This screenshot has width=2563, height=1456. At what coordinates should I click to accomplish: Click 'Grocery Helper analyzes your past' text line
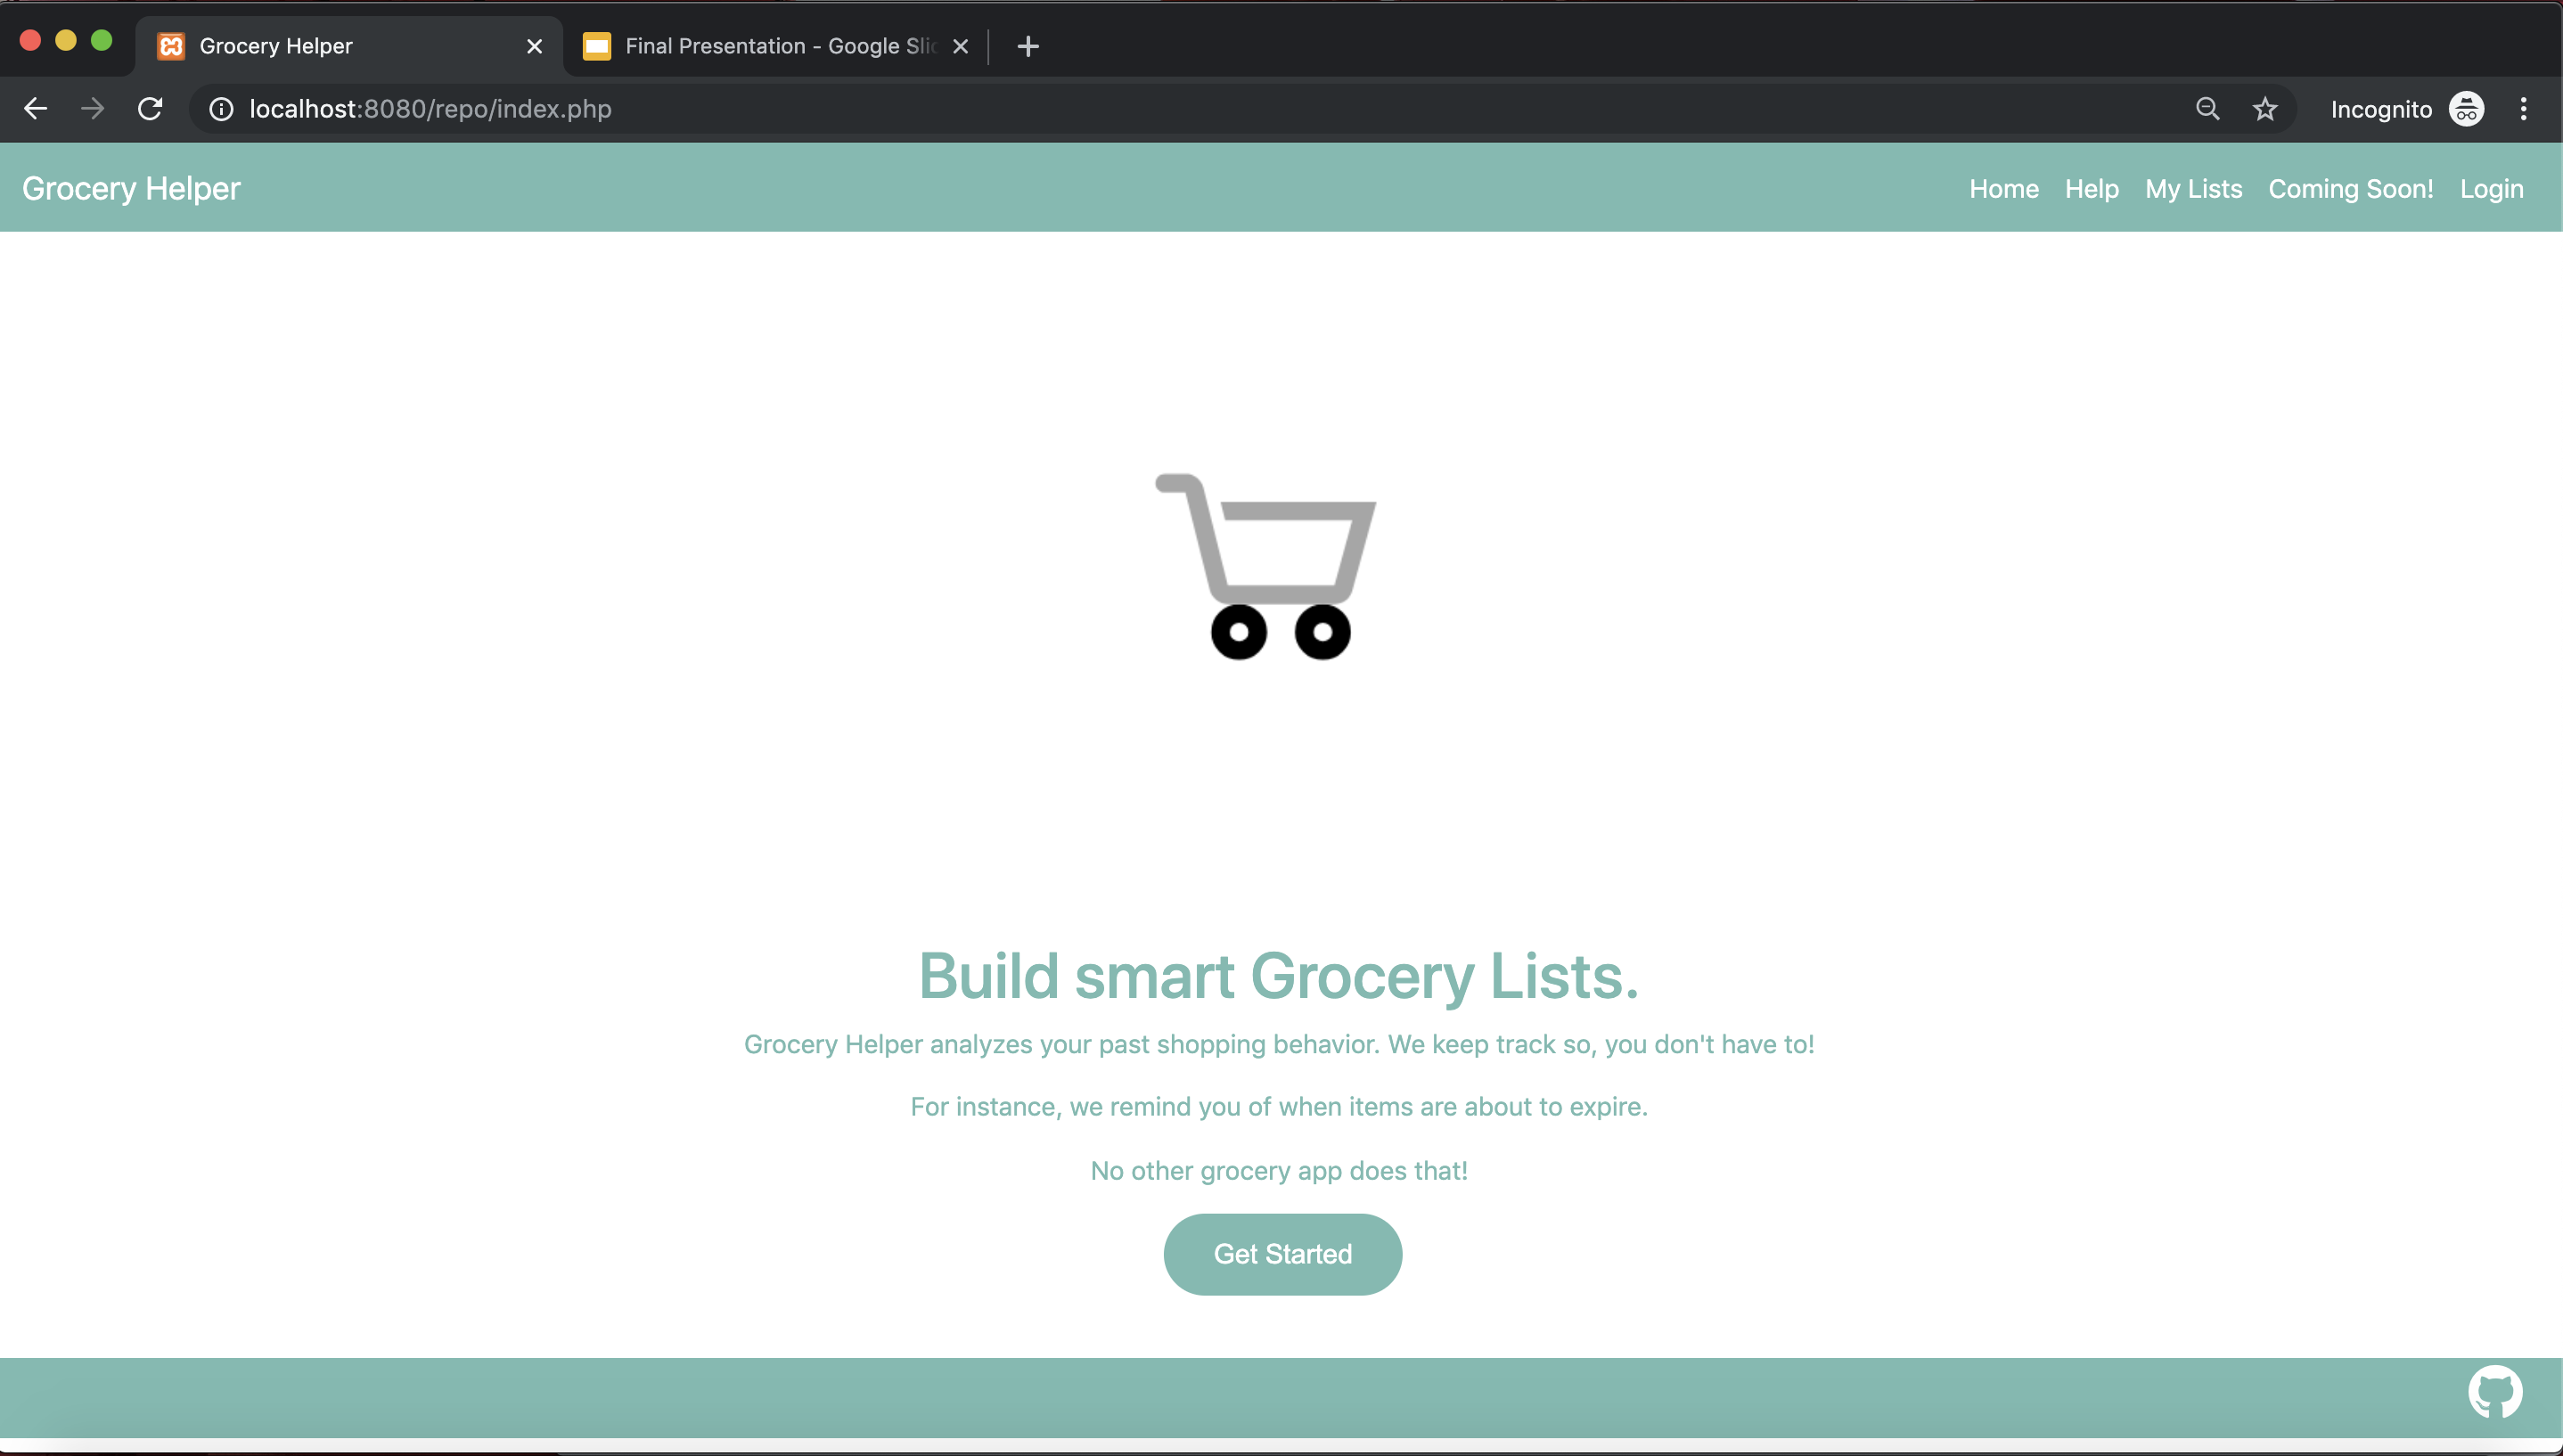click(1279, 1044)
